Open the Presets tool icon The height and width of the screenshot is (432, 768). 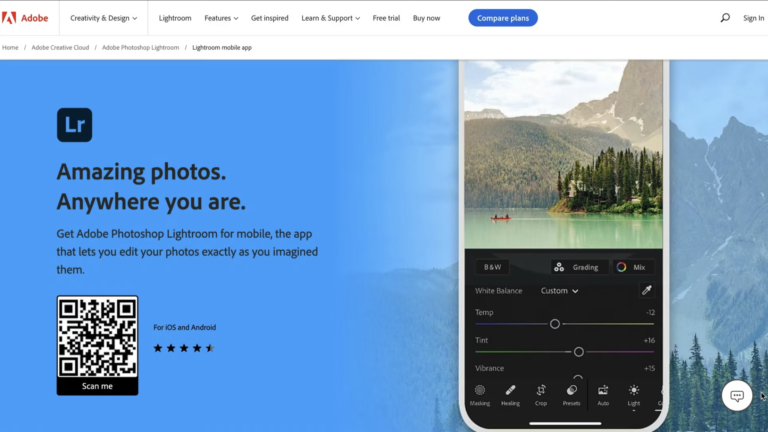572,390
